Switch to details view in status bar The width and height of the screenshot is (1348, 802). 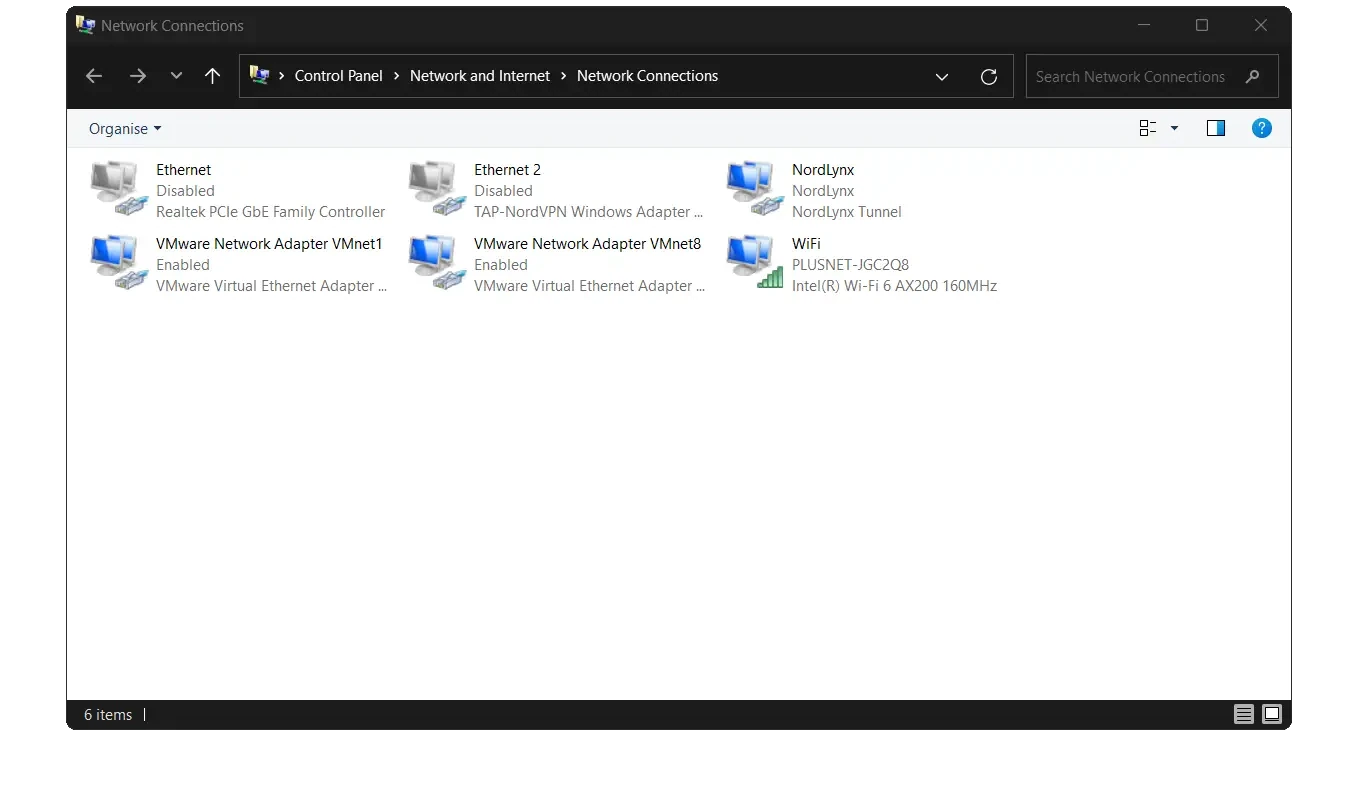(1244, 714)
